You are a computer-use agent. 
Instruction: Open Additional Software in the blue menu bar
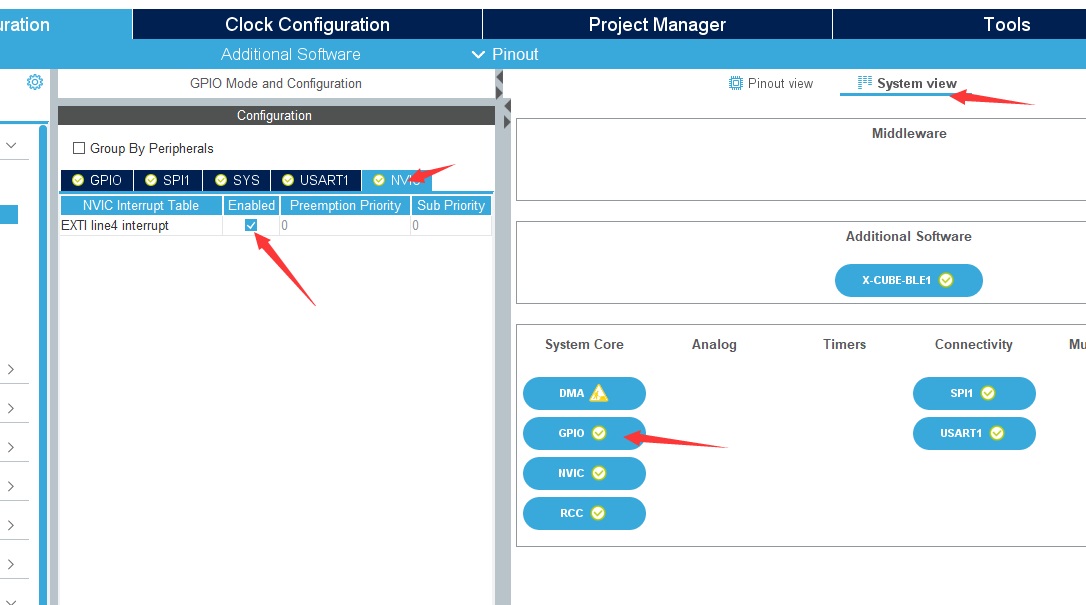[x=291, y=54]
